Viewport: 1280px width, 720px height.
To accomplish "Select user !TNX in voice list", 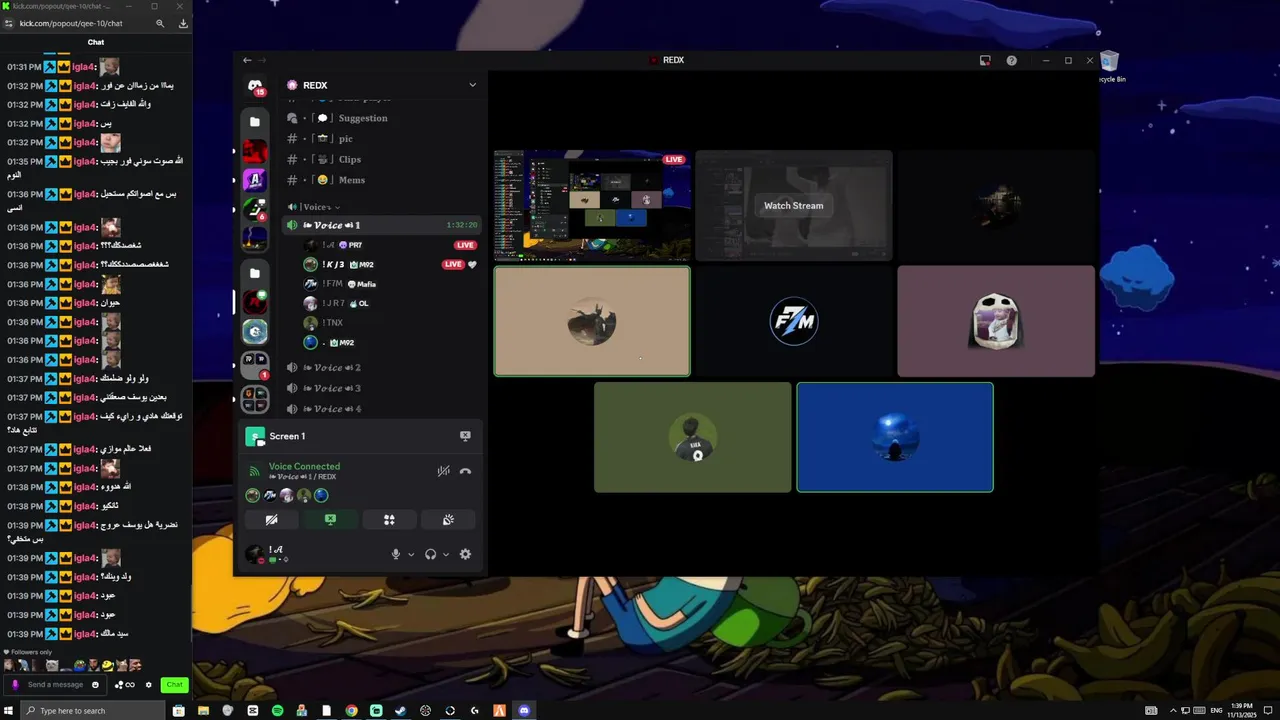I will [390, 323].
